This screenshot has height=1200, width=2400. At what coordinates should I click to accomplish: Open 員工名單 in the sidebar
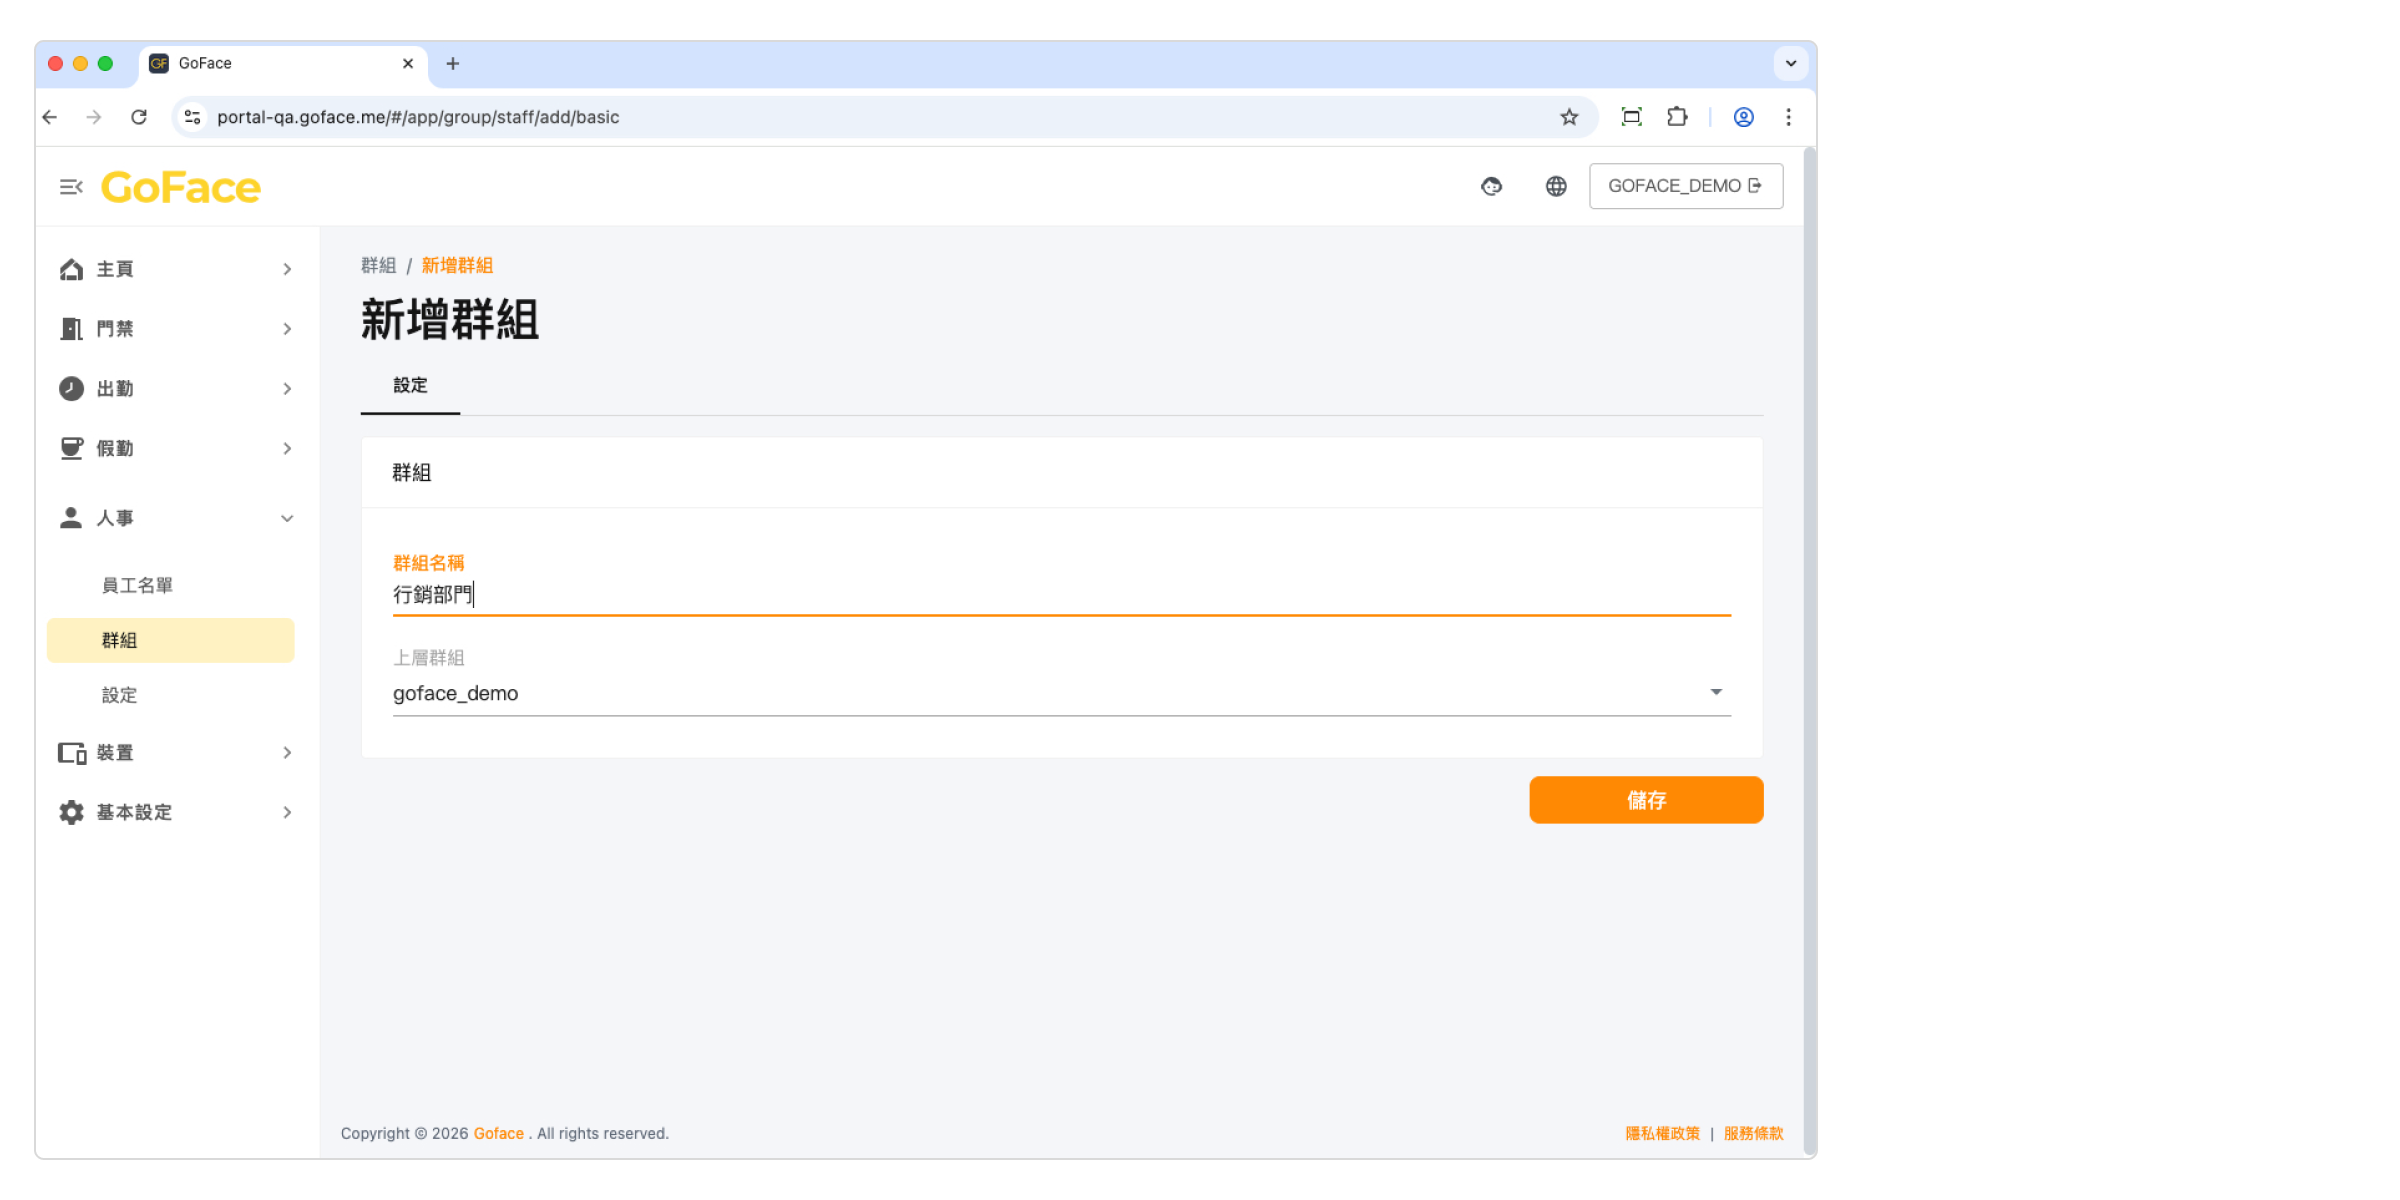137,585
